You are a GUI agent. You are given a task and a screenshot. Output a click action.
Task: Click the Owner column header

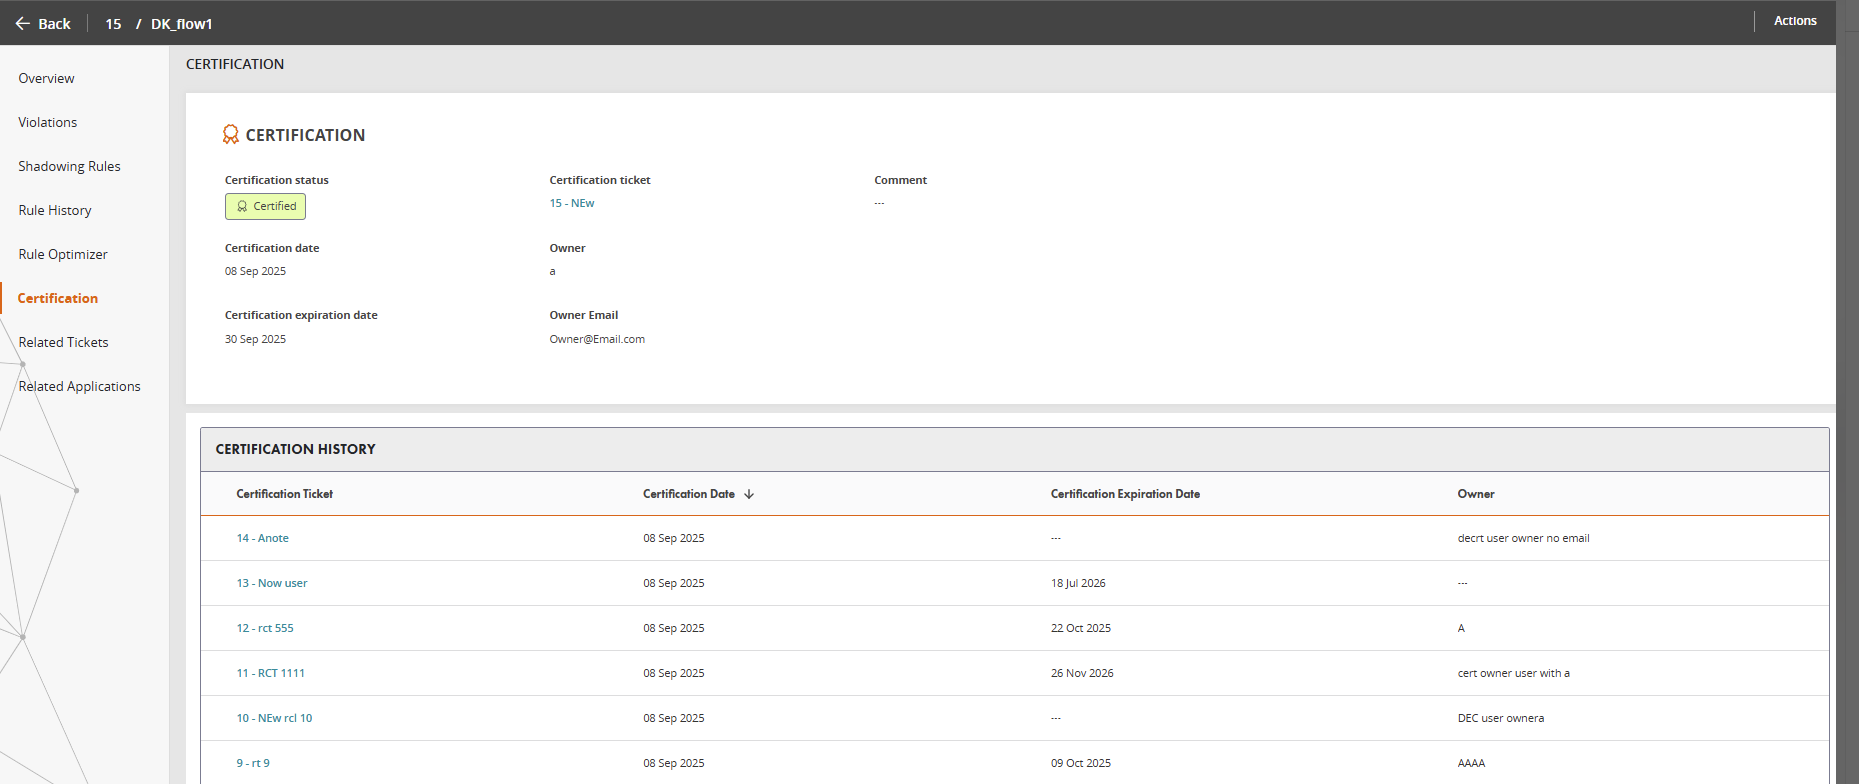tap(1475, 494)
